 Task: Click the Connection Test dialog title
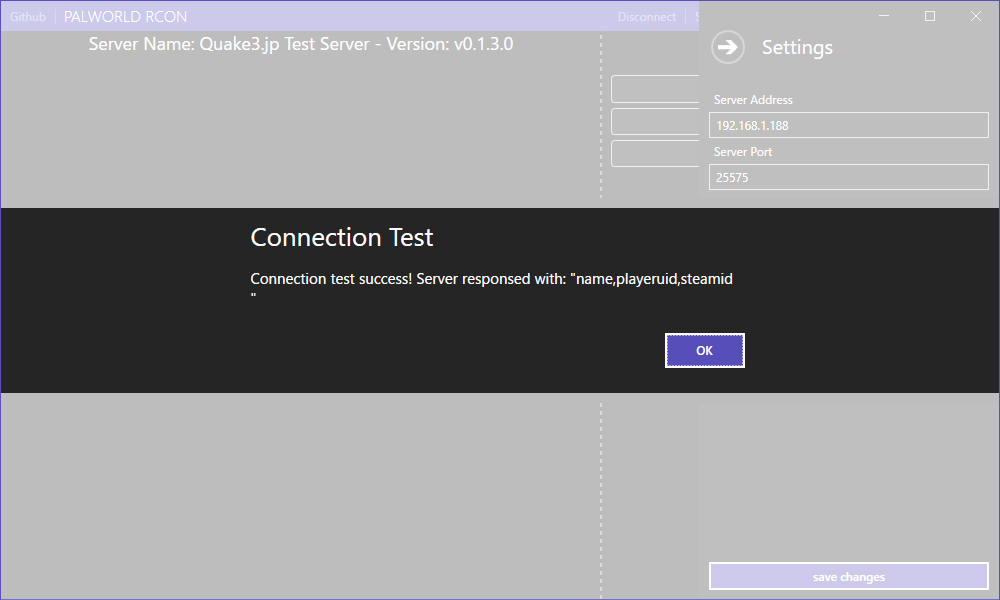click(342, 237)
